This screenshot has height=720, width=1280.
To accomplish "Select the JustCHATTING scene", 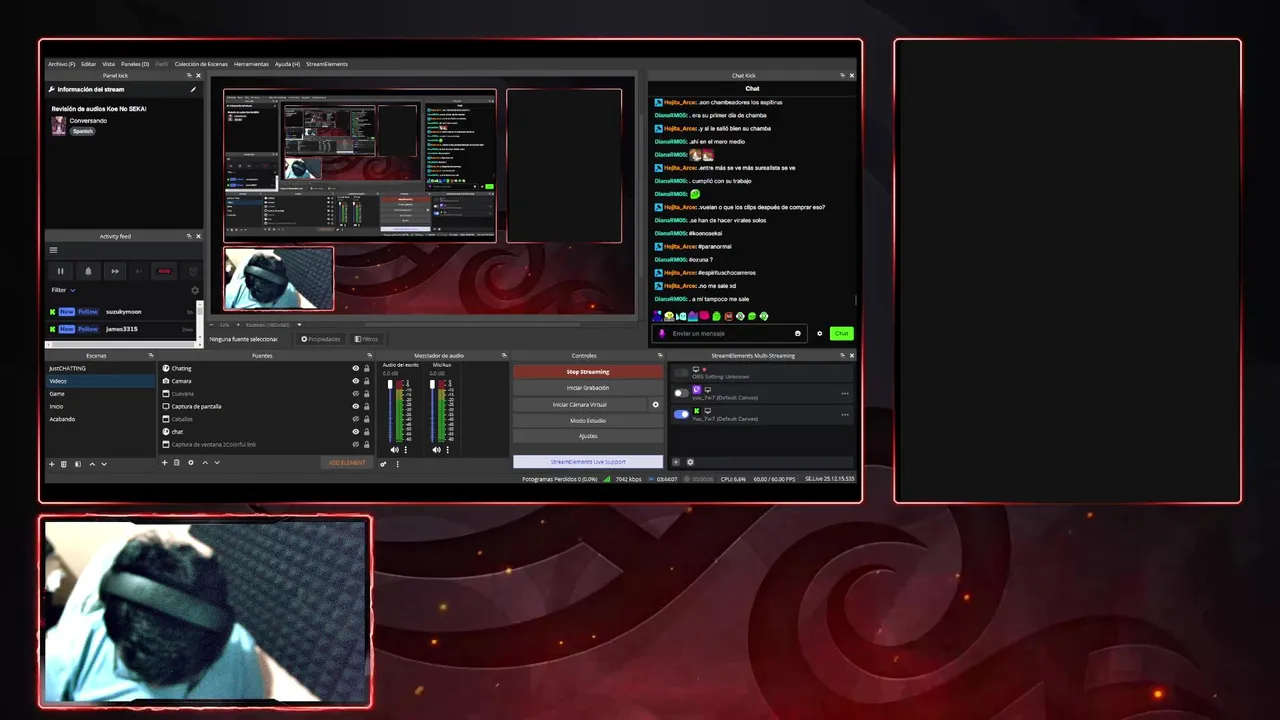I will point(100,368).
